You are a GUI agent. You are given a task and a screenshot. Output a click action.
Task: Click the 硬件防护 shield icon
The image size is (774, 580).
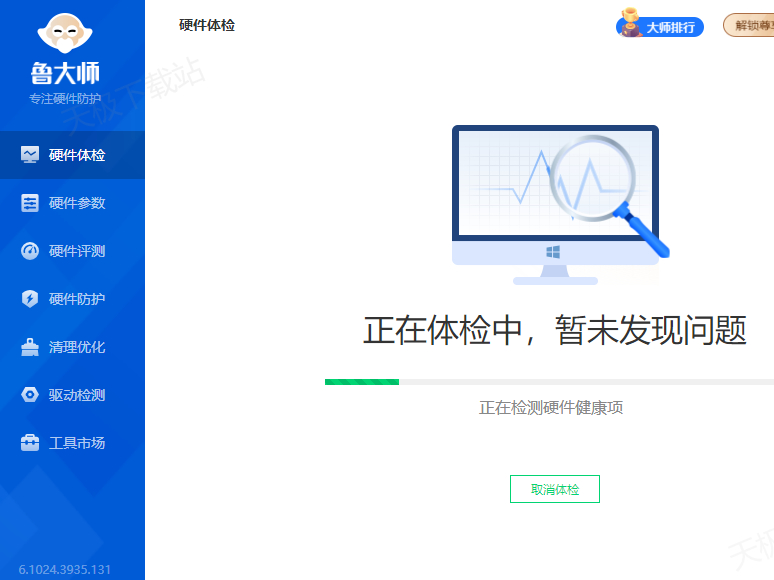30,299
